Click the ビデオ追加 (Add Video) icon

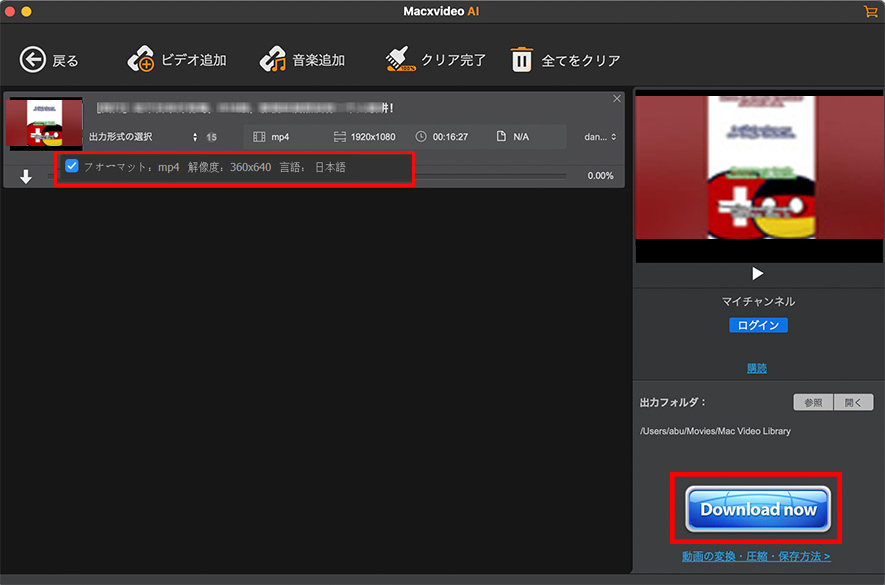click(141, 59)
